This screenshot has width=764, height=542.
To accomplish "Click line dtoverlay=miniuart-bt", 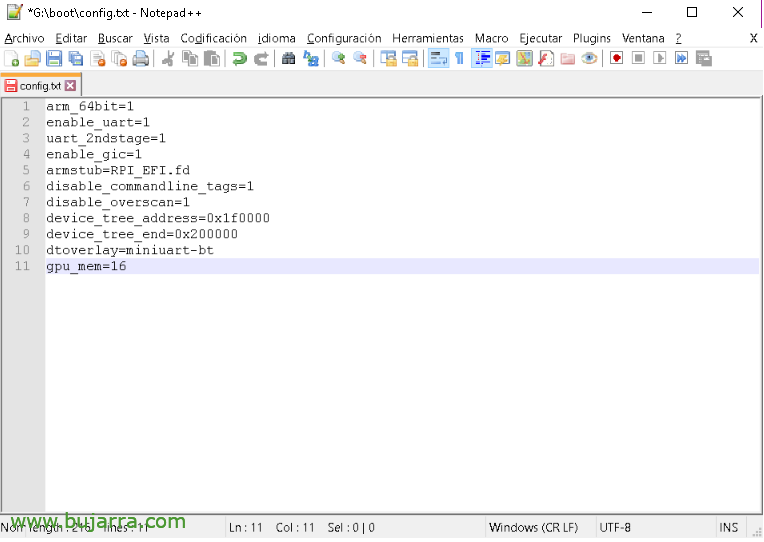I will point(130,250).
